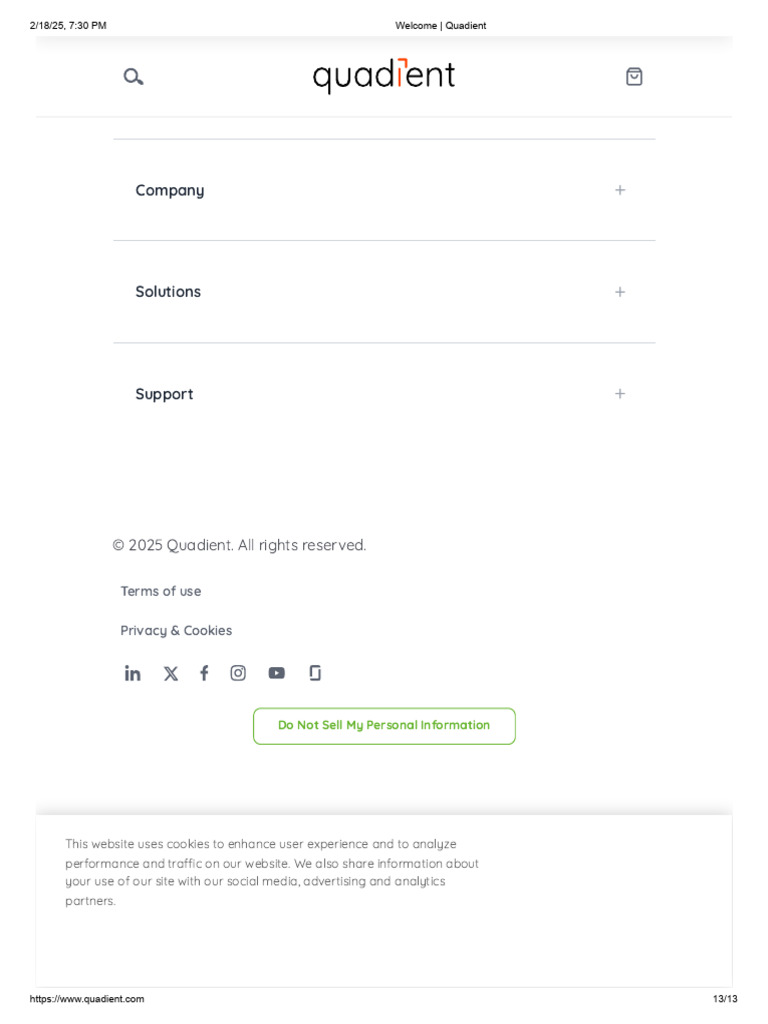Click the Quadient logo
The width and height of the screenshot is (768, 1024).
click(384, 76)
